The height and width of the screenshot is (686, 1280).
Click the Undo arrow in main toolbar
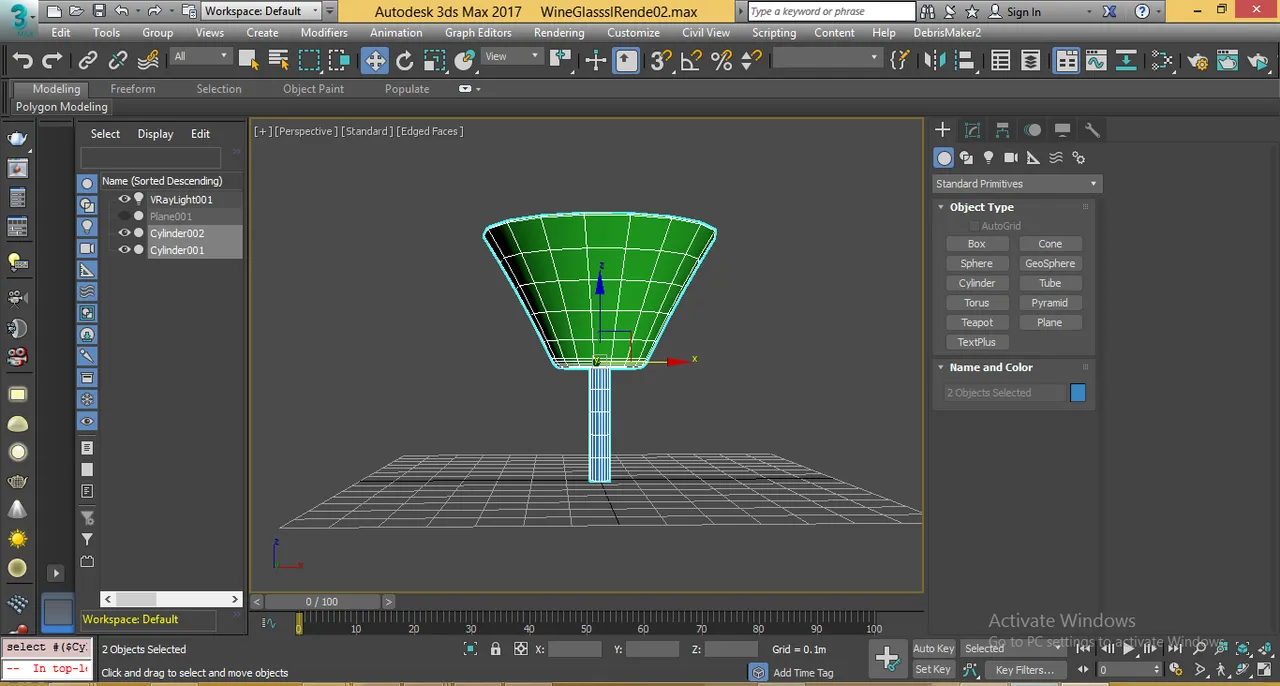22,61
